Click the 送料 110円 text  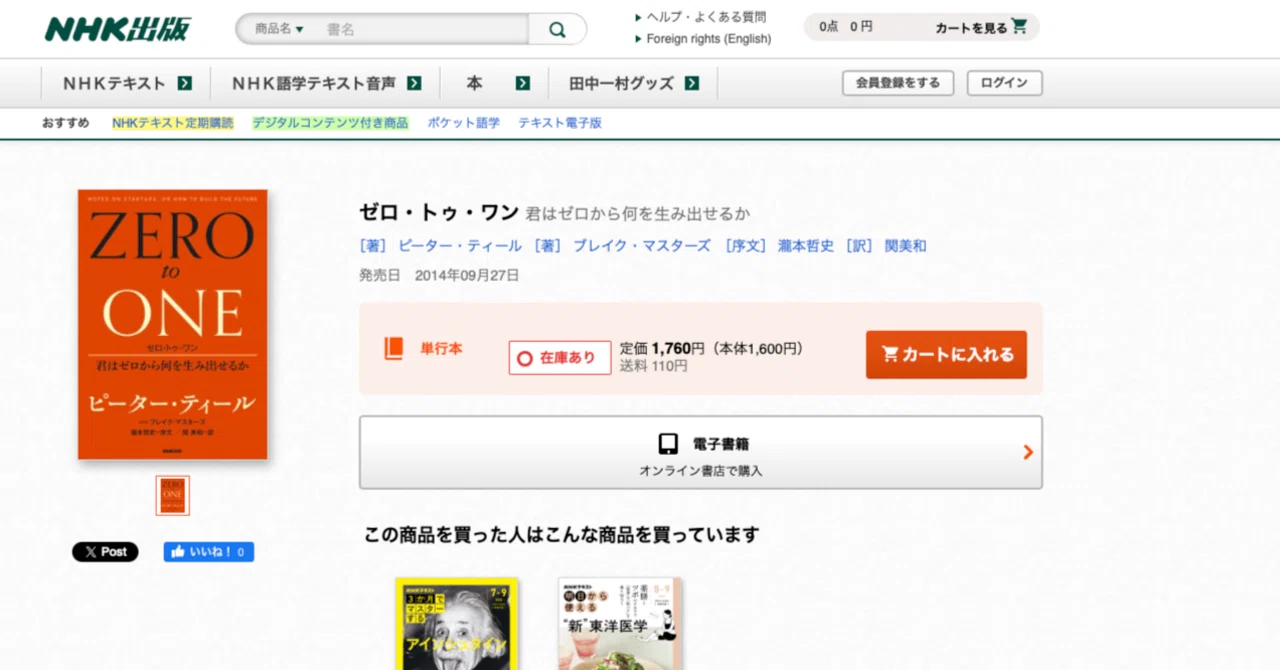(x=654, y=366)
